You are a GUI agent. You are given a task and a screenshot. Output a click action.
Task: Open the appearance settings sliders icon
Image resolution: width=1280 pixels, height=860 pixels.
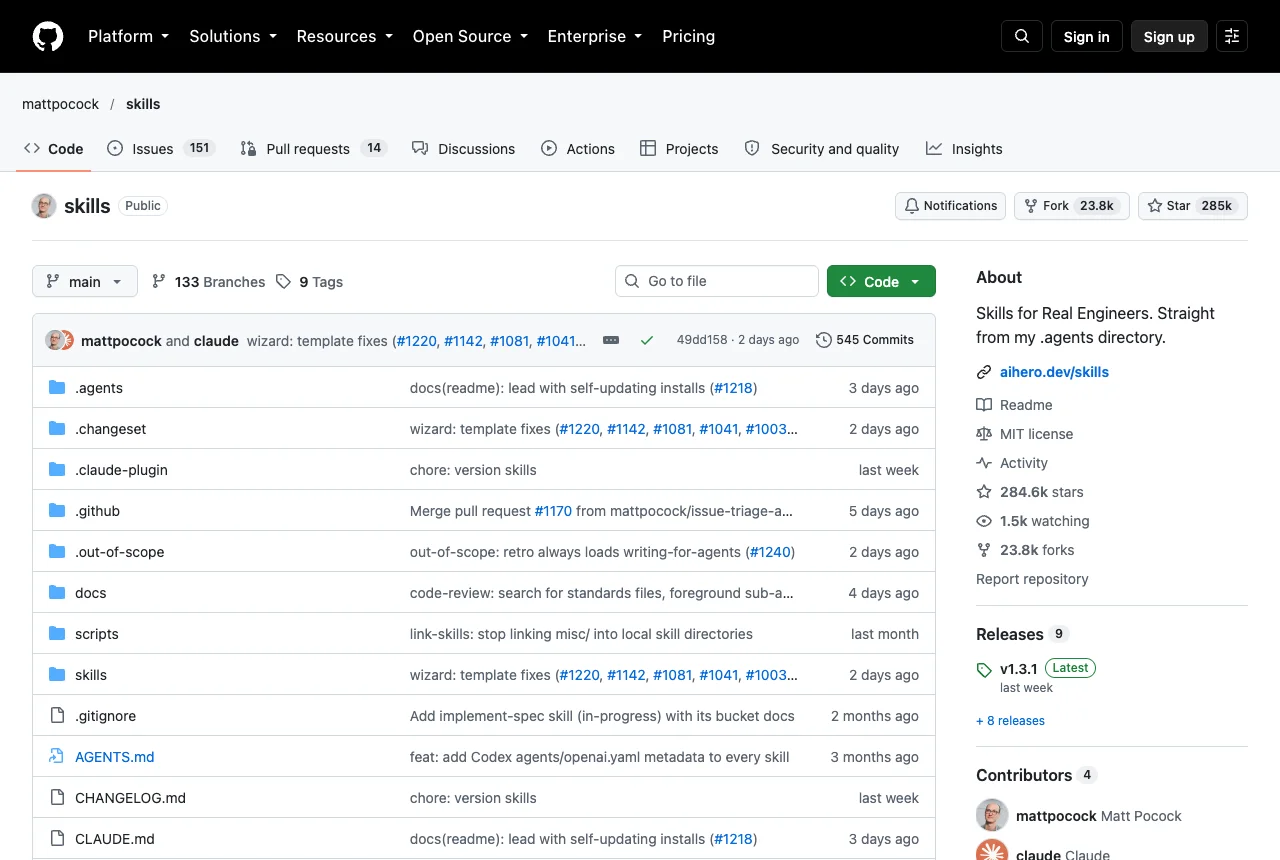click(x=1232, y=36)
